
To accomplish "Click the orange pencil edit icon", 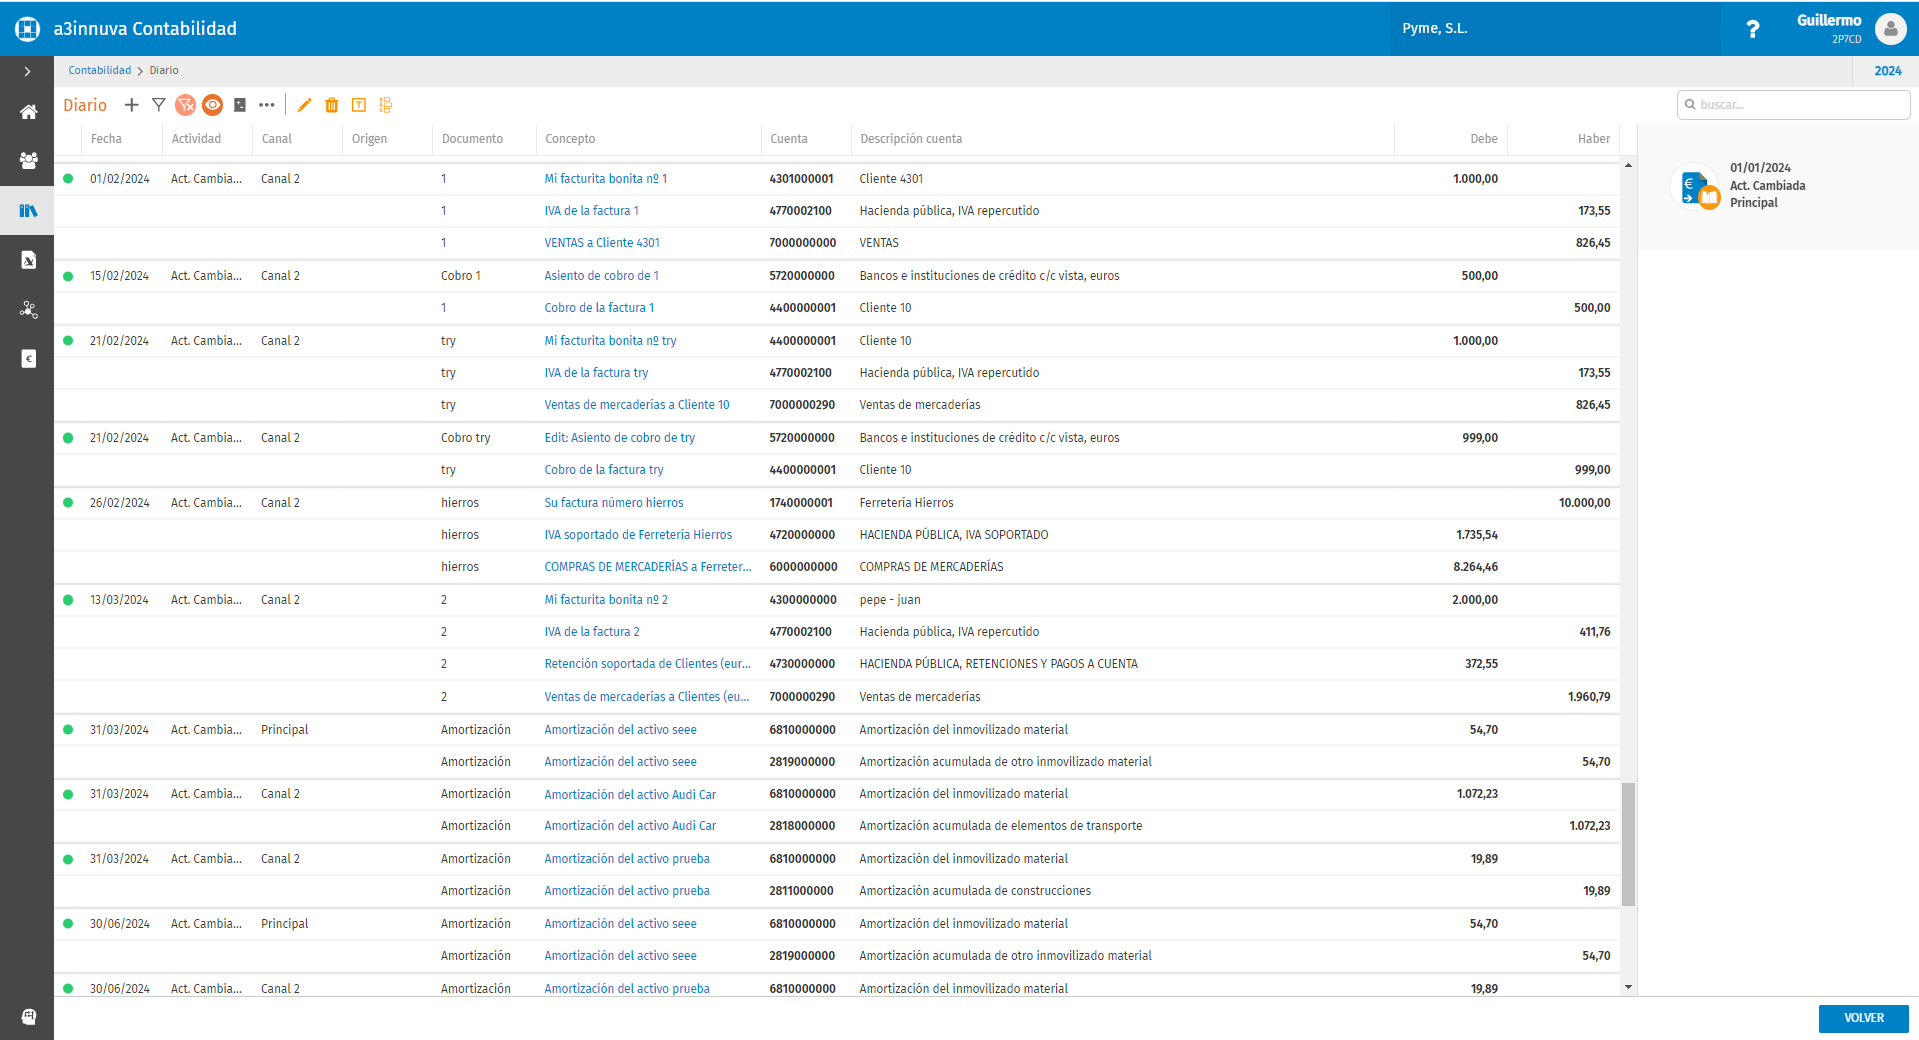I will (x=305, y=105).
